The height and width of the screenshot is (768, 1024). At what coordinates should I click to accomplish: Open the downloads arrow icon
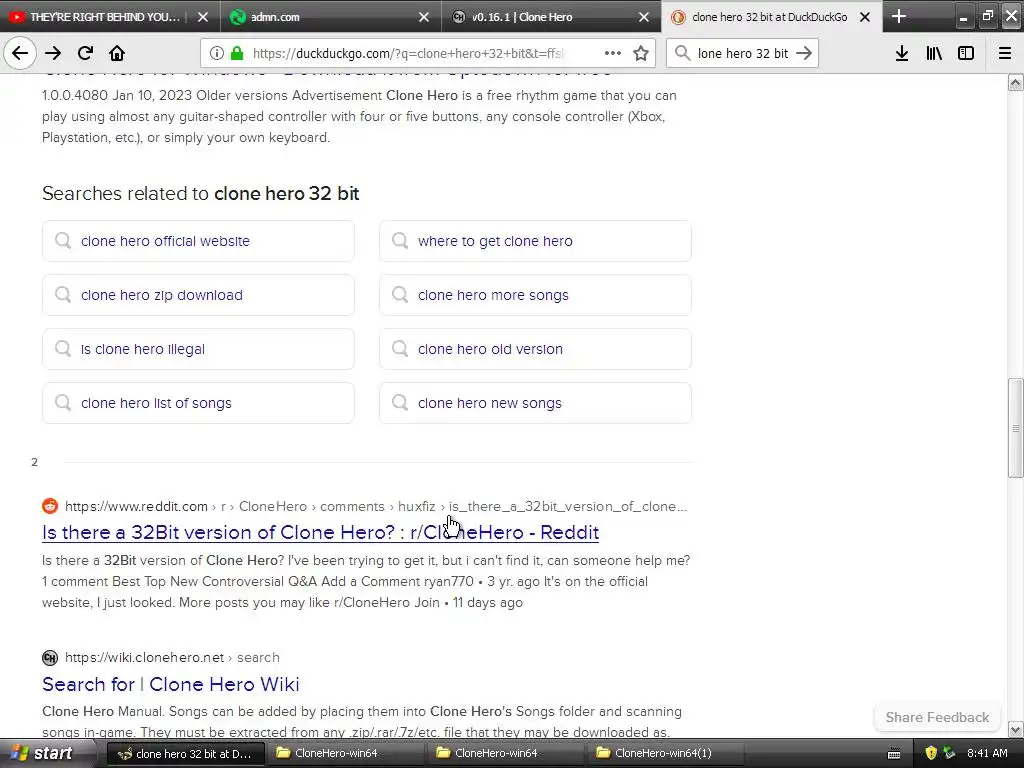tap(902, 53)
